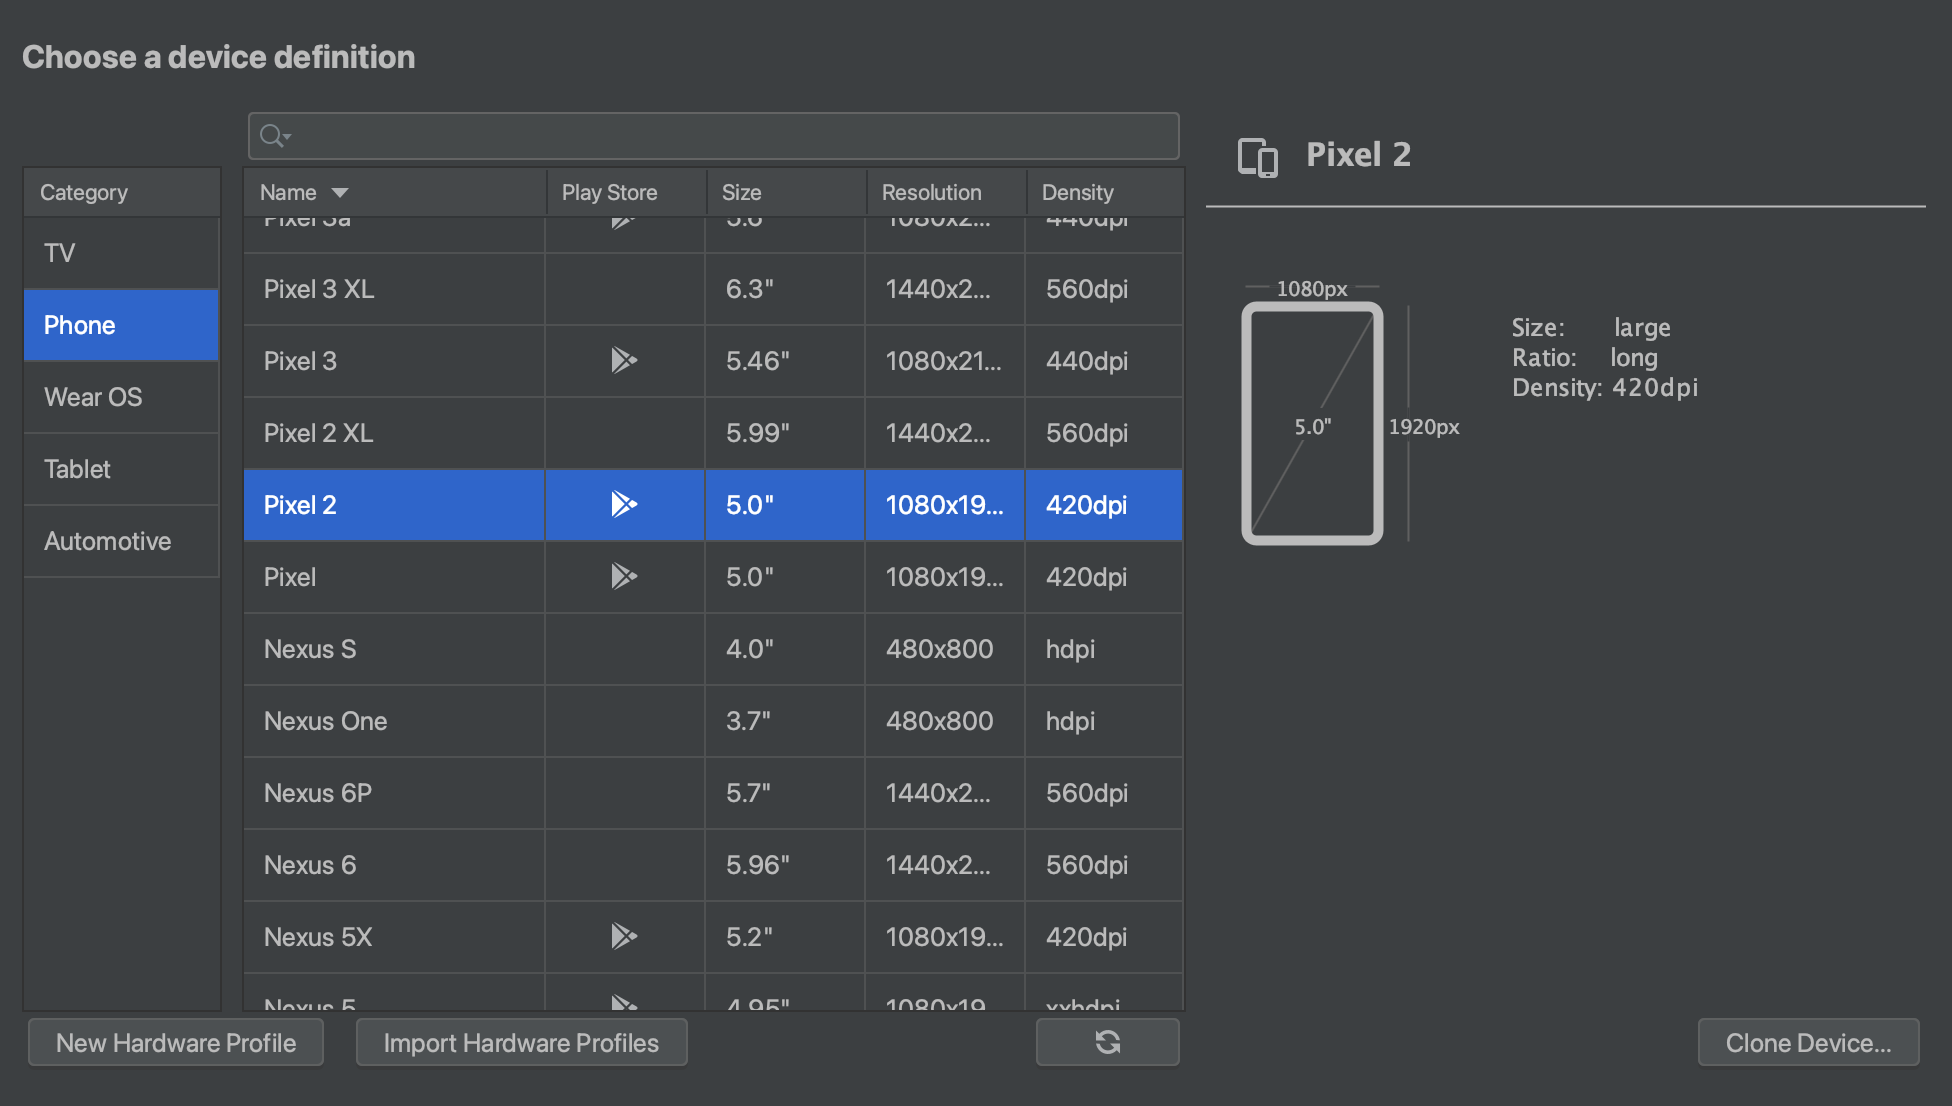Select the Tablet category
1952x1106 pixels.
pos(121,468)
